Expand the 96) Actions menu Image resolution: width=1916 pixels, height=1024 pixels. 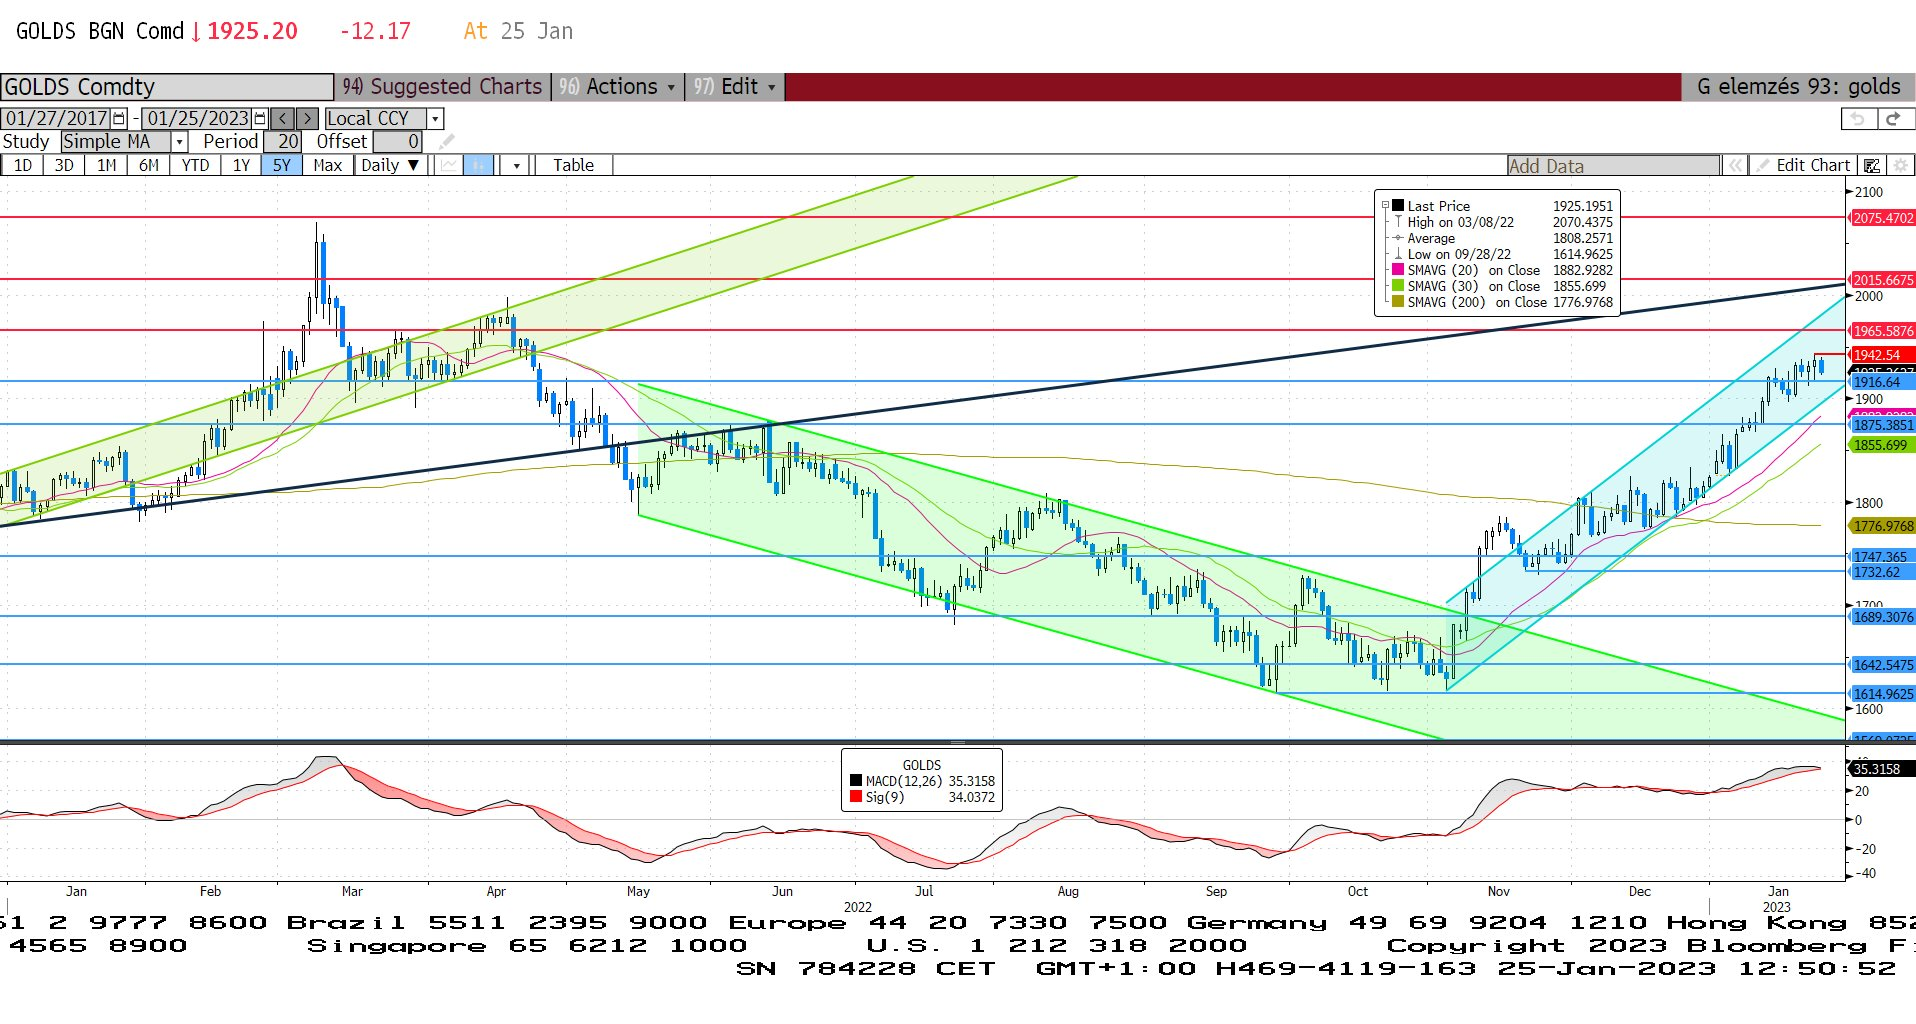(x=618, y=86)
